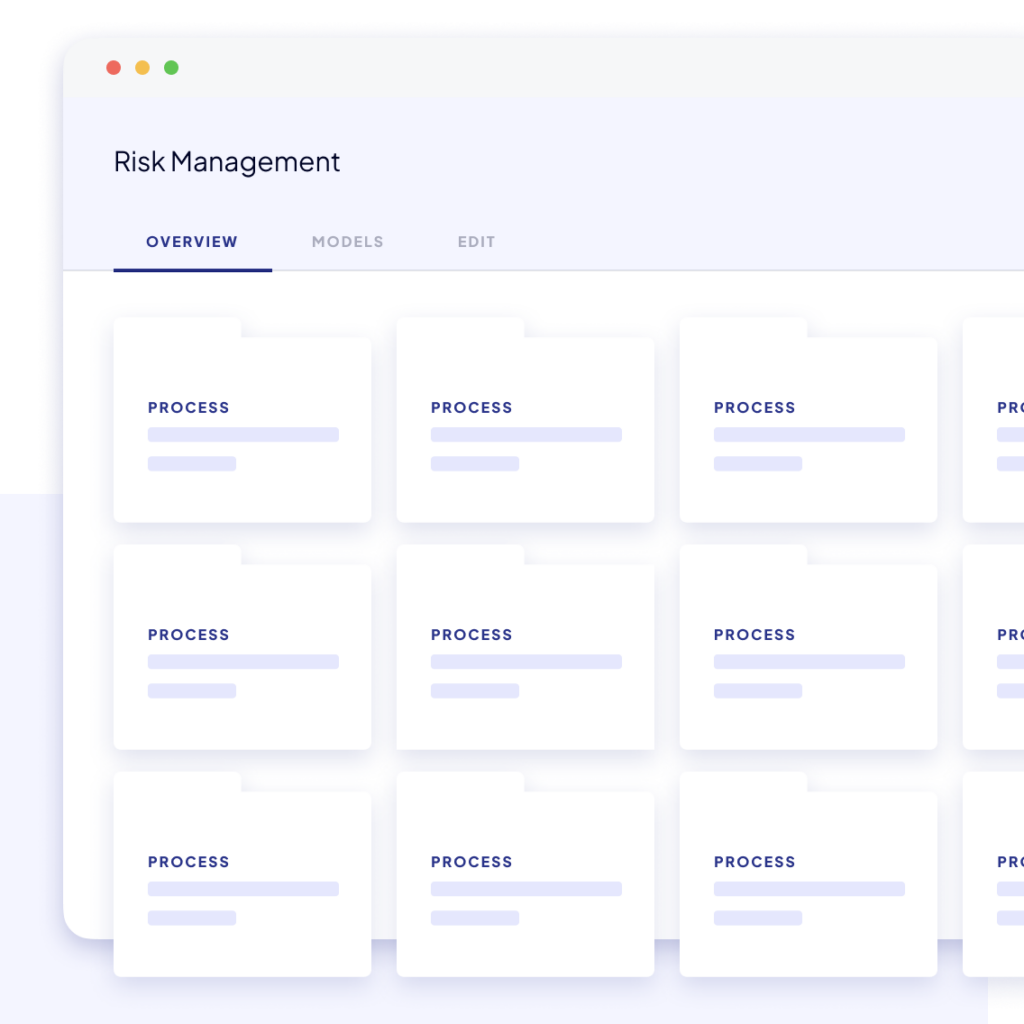1024x1024 pixels.
Task: Click short placeholder bar in the center folder card
Action: pos(475,691)
